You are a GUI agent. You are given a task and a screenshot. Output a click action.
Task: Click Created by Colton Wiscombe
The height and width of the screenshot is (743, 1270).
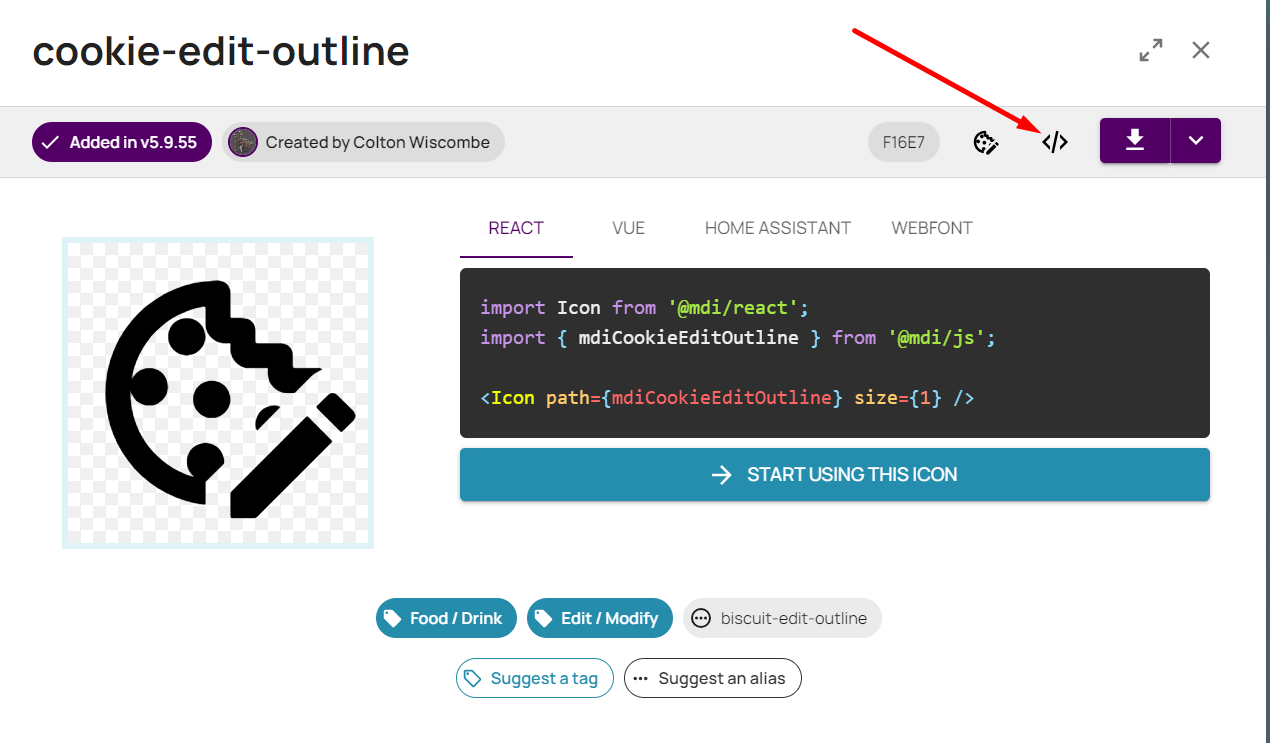(362, 142)
